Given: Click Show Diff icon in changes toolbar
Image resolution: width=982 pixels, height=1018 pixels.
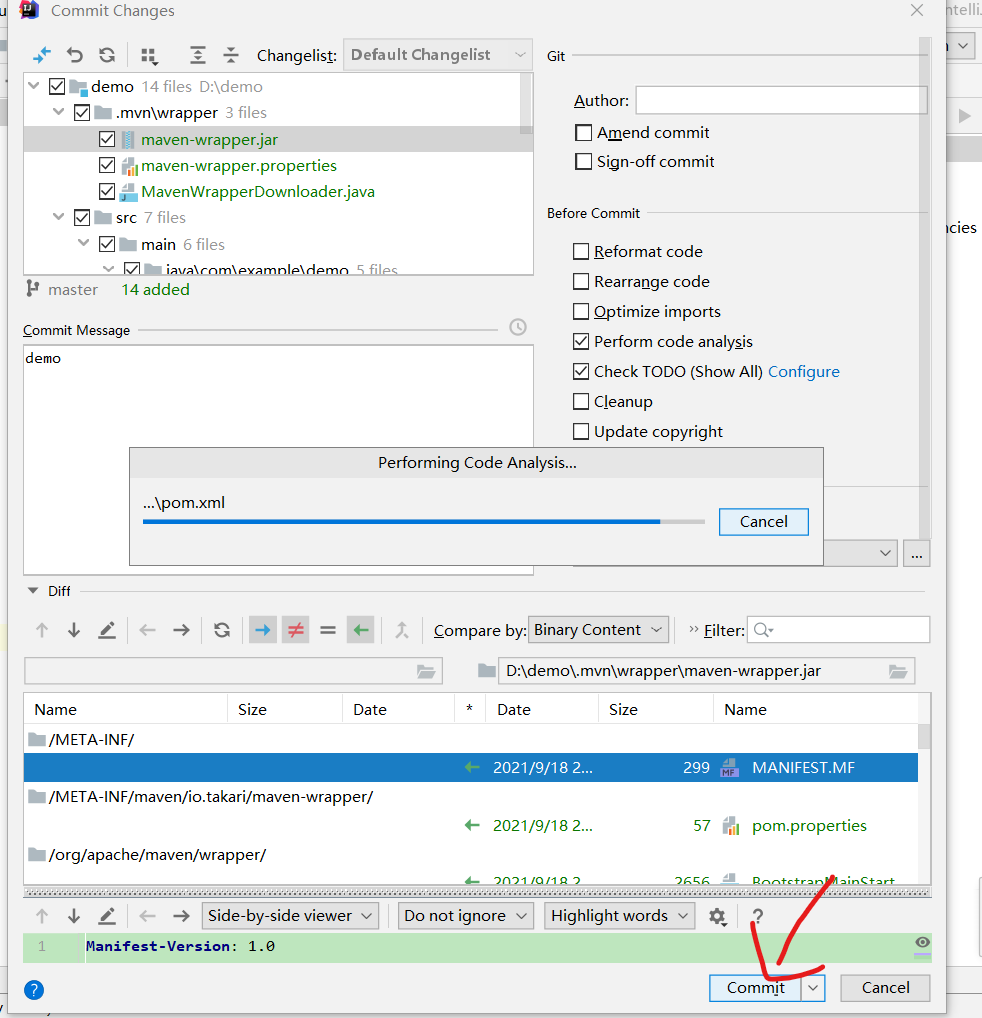Looking at the screenshot, I should pos(42,56).
